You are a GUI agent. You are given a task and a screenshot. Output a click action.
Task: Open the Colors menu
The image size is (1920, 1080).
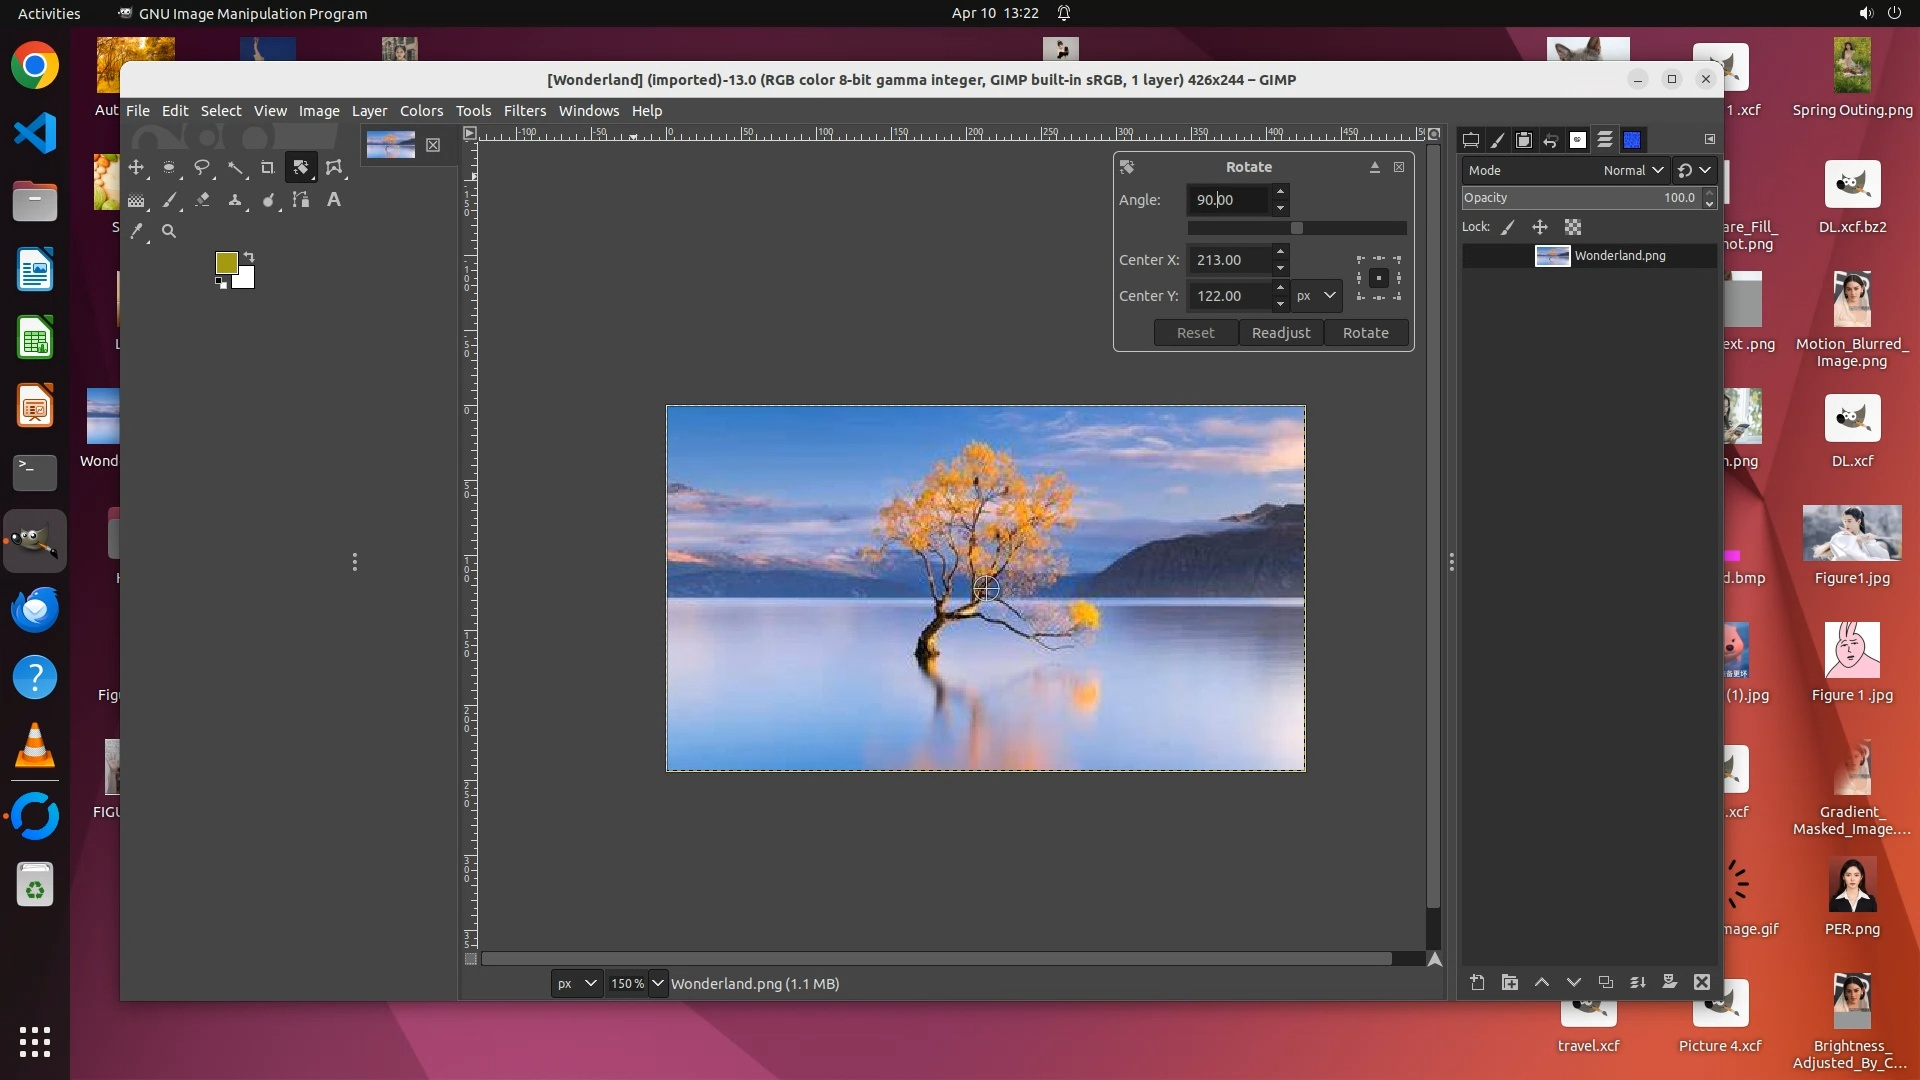coord(421,111)
